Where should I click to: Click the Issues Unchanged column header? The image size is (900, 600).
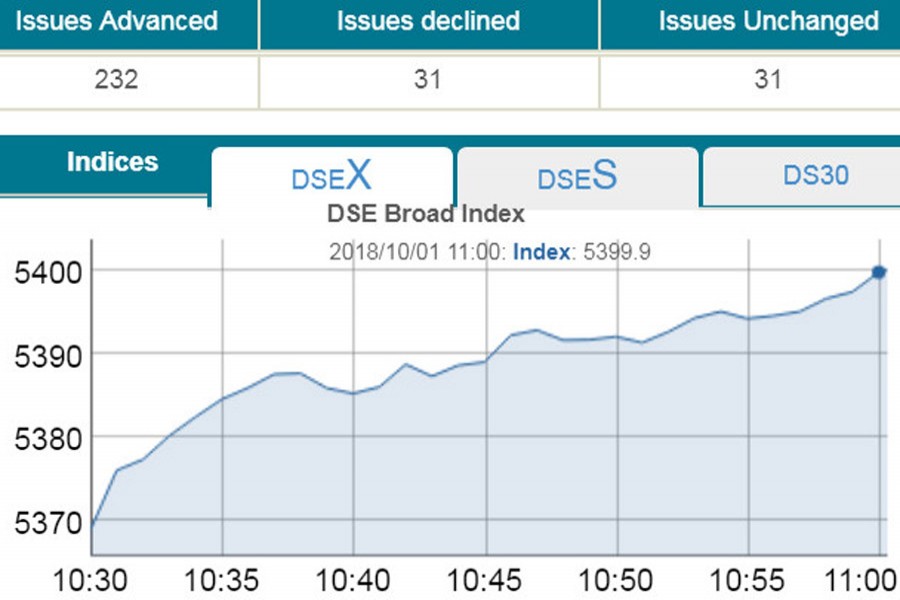click(768, 21)
